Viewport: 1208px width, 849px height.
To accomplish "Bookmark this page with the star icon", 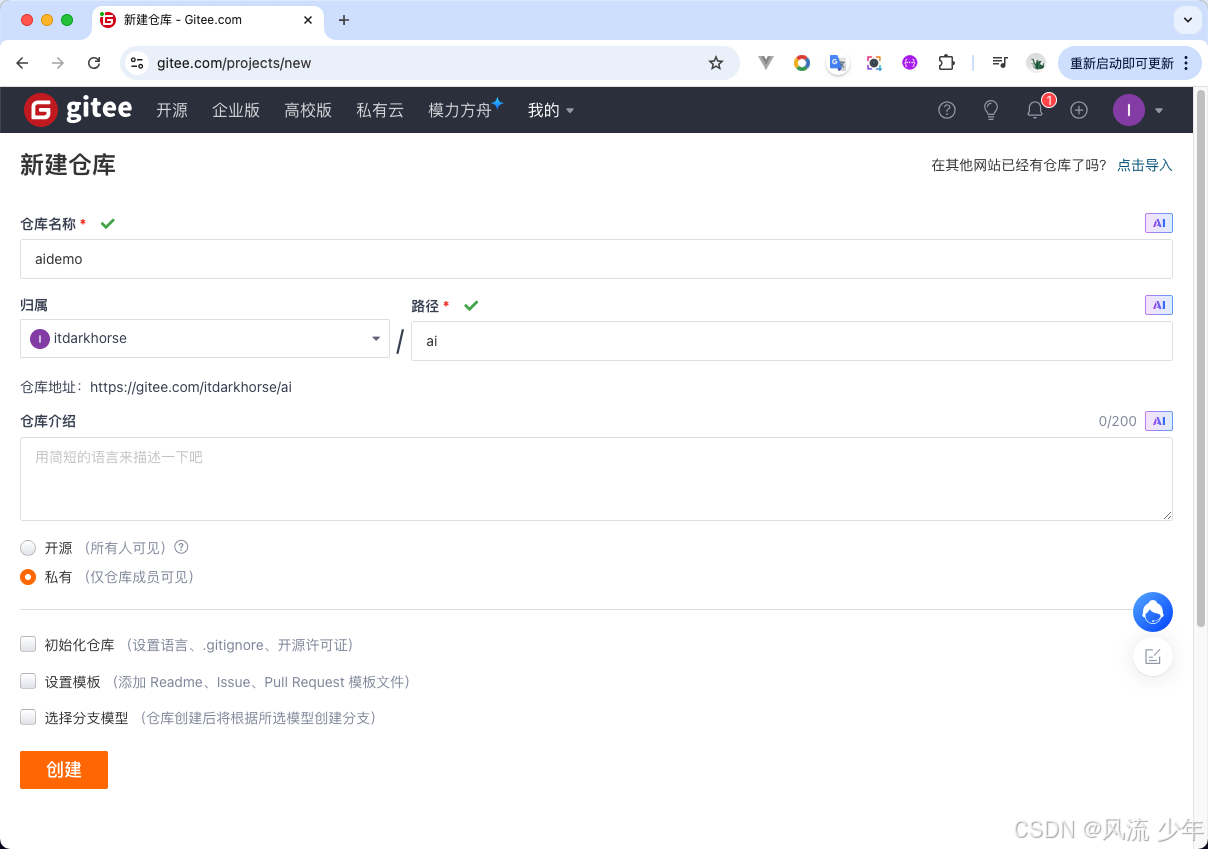I will pos(716,63).
